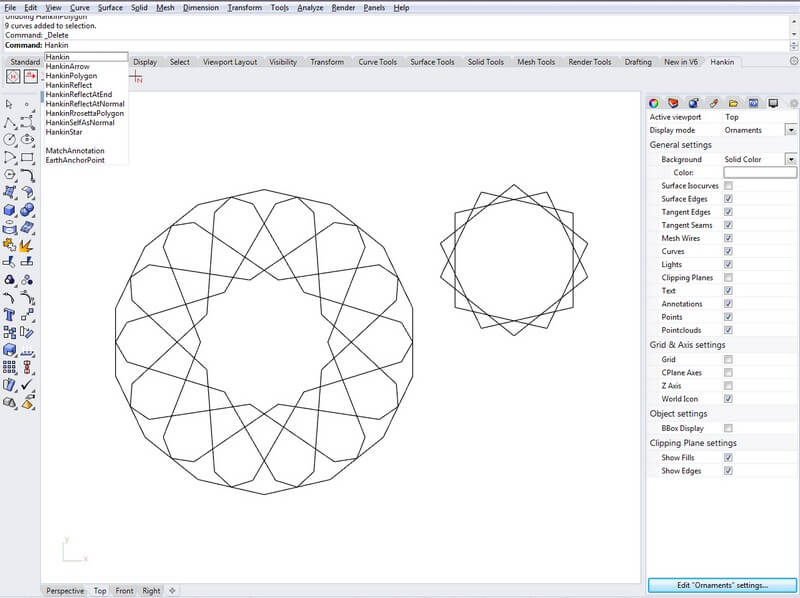
Task: Click the Polyline tool icon
Action: coord(9,121)
